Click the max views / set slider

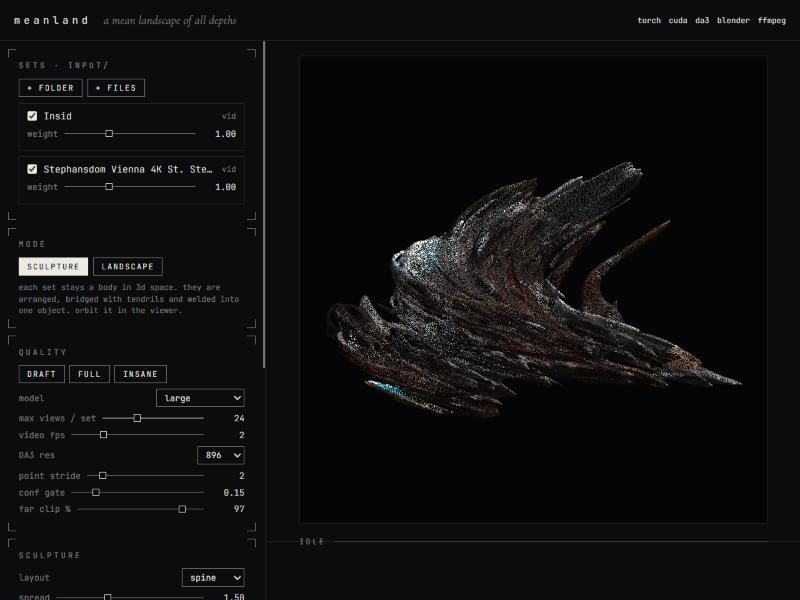click(153, 418)
